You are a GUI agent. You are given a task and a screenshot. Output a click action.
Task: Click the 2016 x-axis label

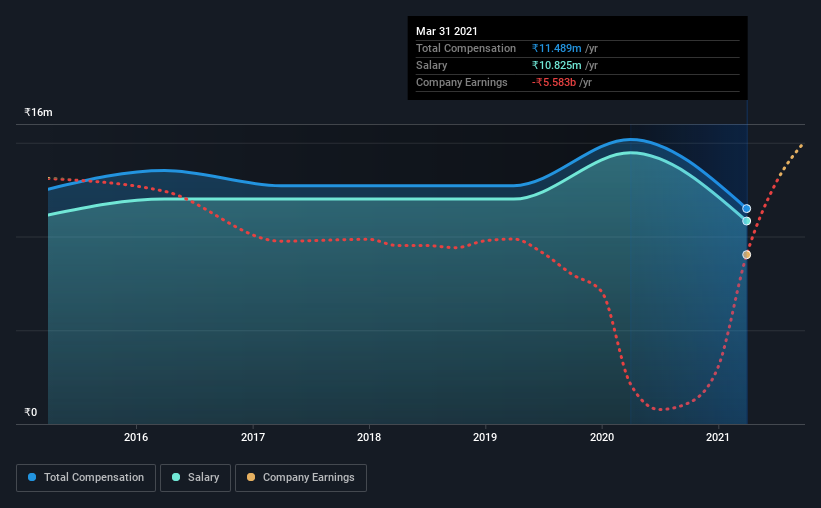[x=136, y=437]
